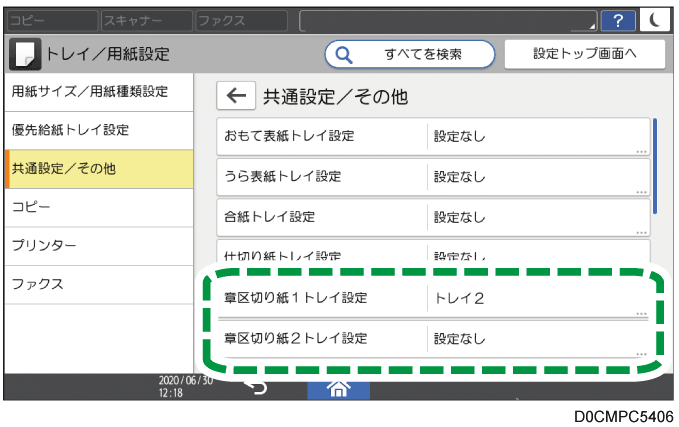This screenshot has height=427, width=679.
Task: Select コピー function key at top
Action: [x=52, y=20]
